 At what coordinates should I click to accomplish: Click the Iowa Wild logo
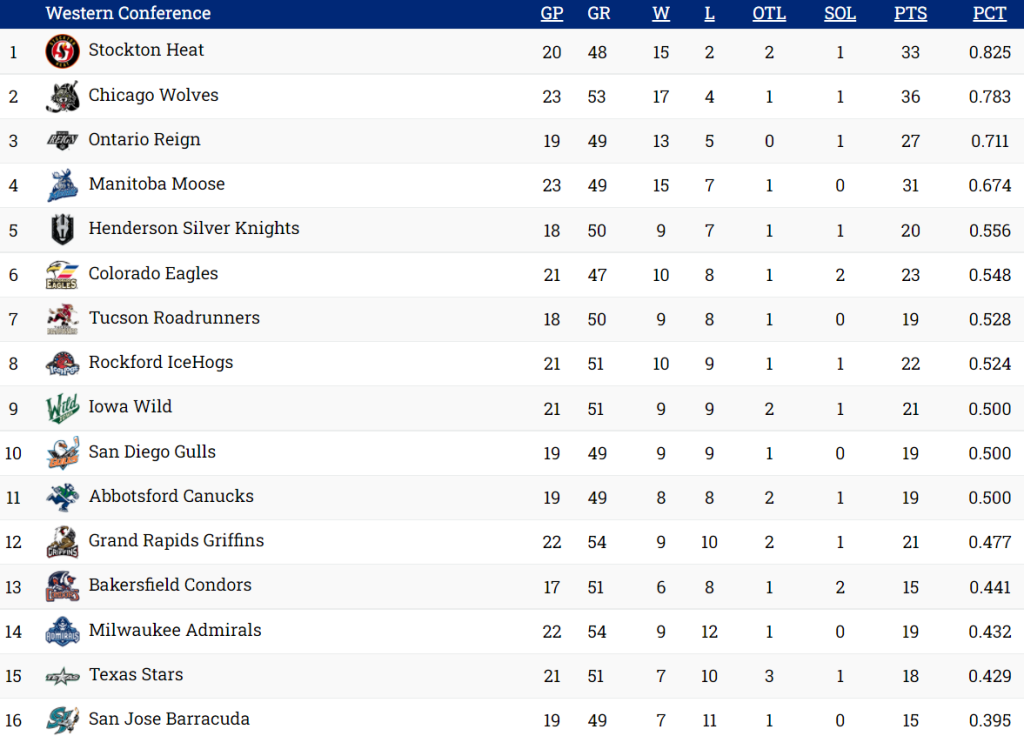pyautogui.click(x=63, y=408)
